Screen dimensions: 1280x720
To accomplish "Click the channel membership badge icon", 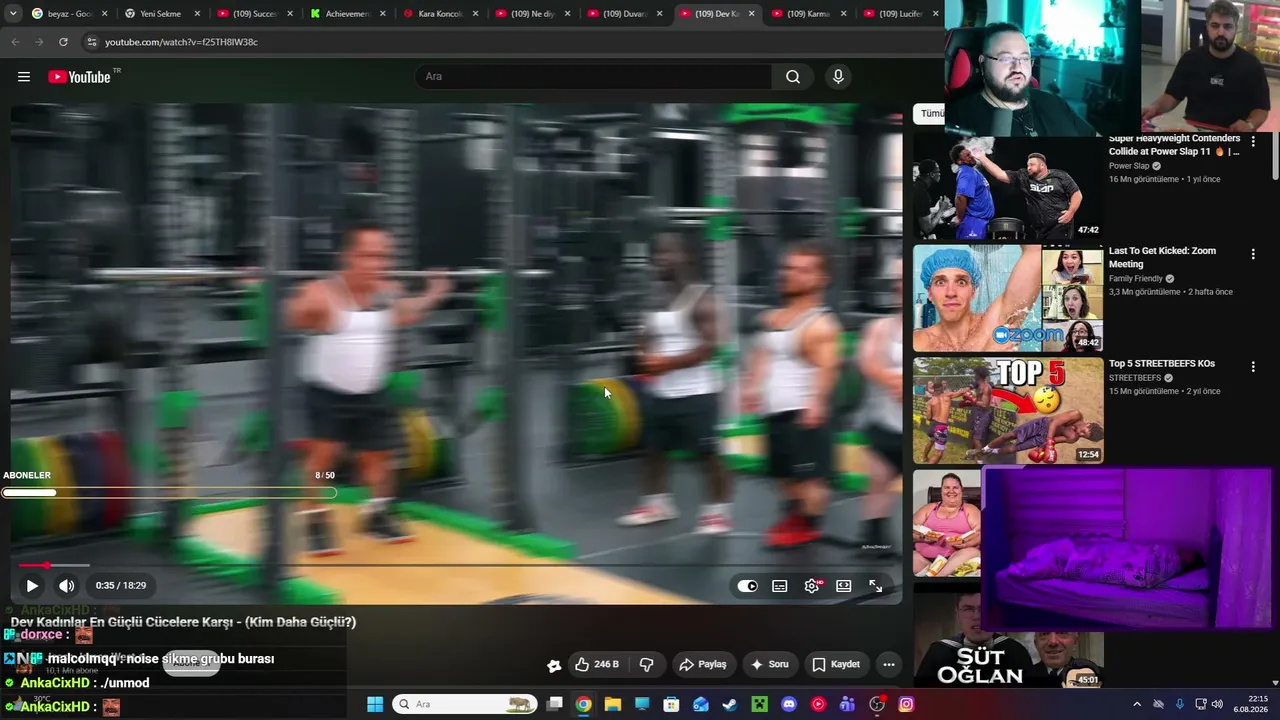I will [x=554, y=665].
